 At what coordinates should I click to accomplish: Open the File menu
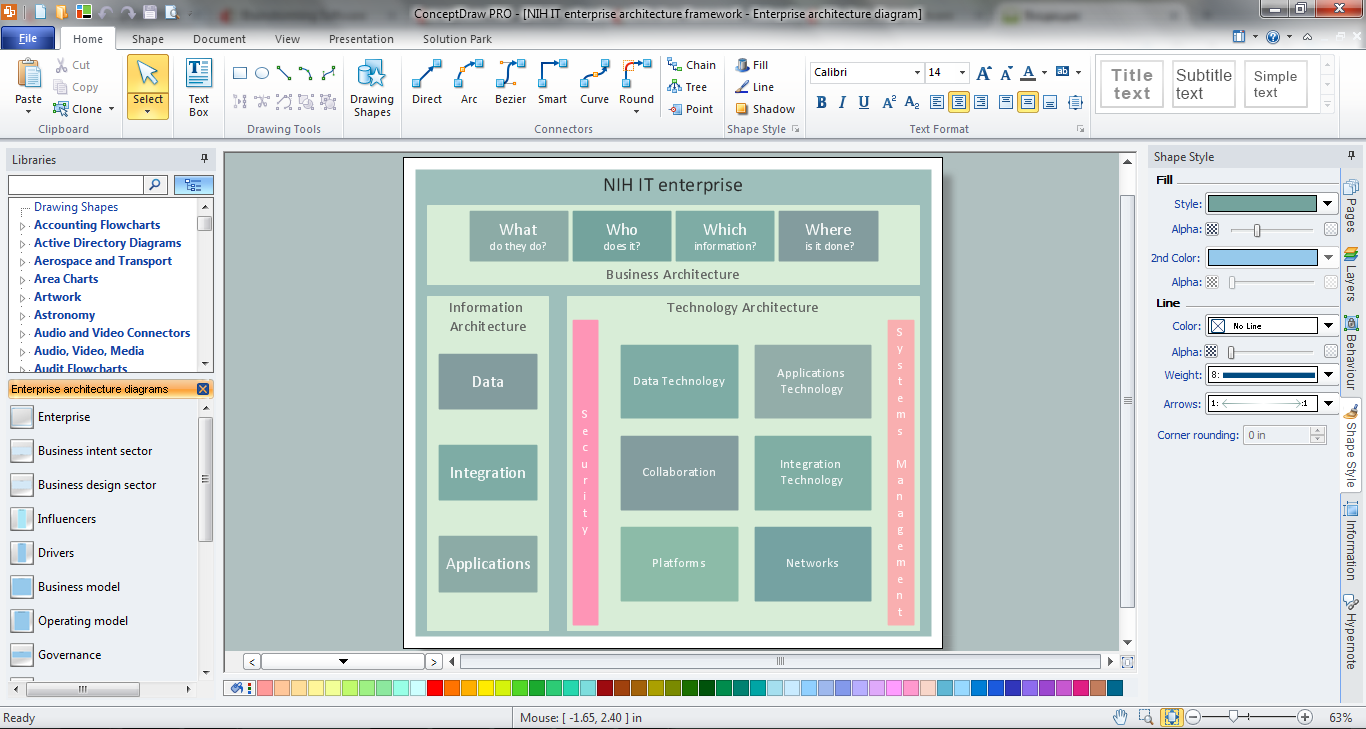pos(28,39)
